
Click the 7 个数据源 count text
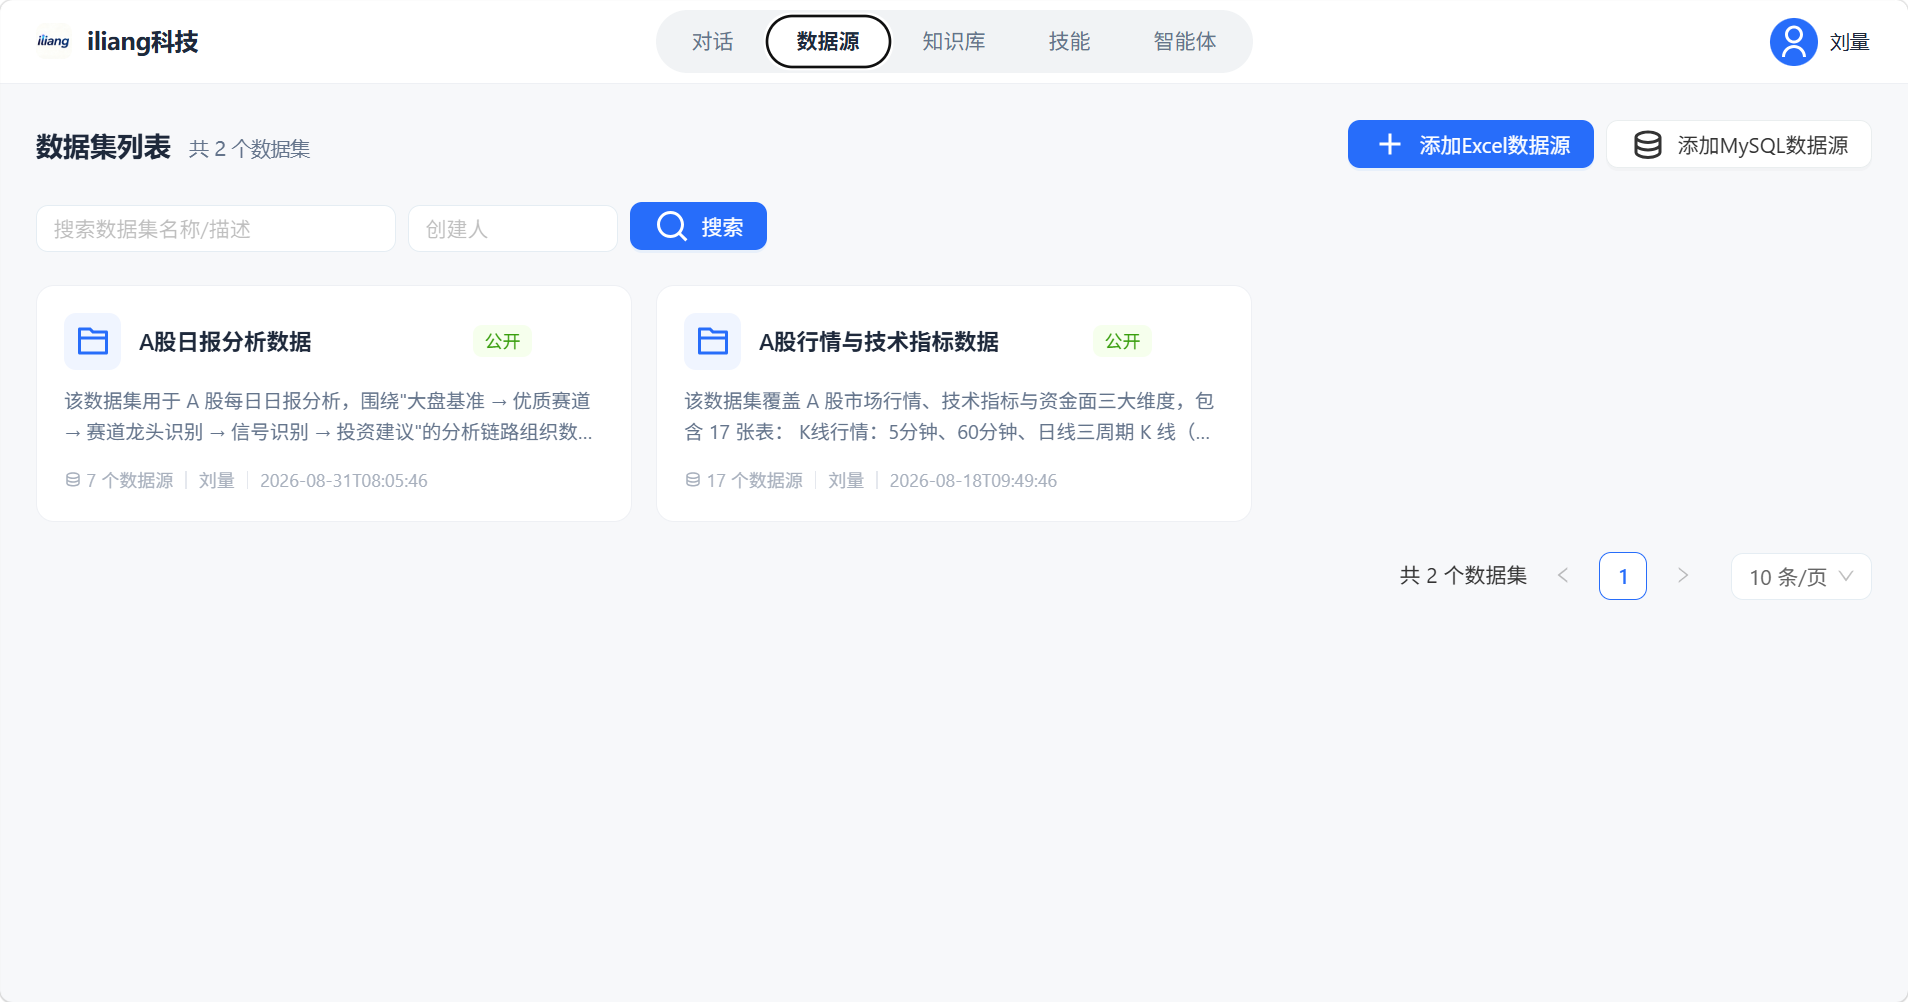point(130,481)
